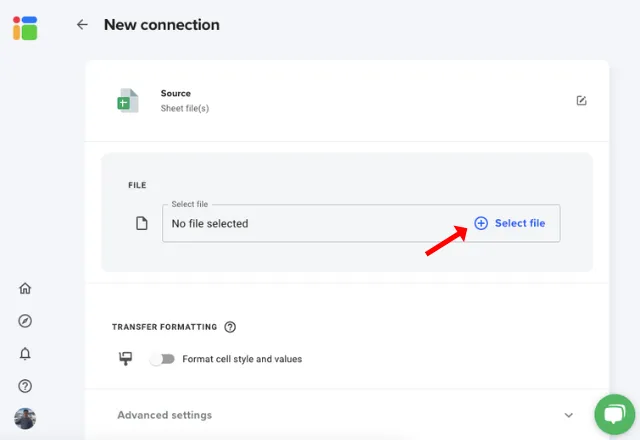Screen dimensions: 640x440
Task: Click the blank document icon beside file field
Action: [x=142, y=223]
